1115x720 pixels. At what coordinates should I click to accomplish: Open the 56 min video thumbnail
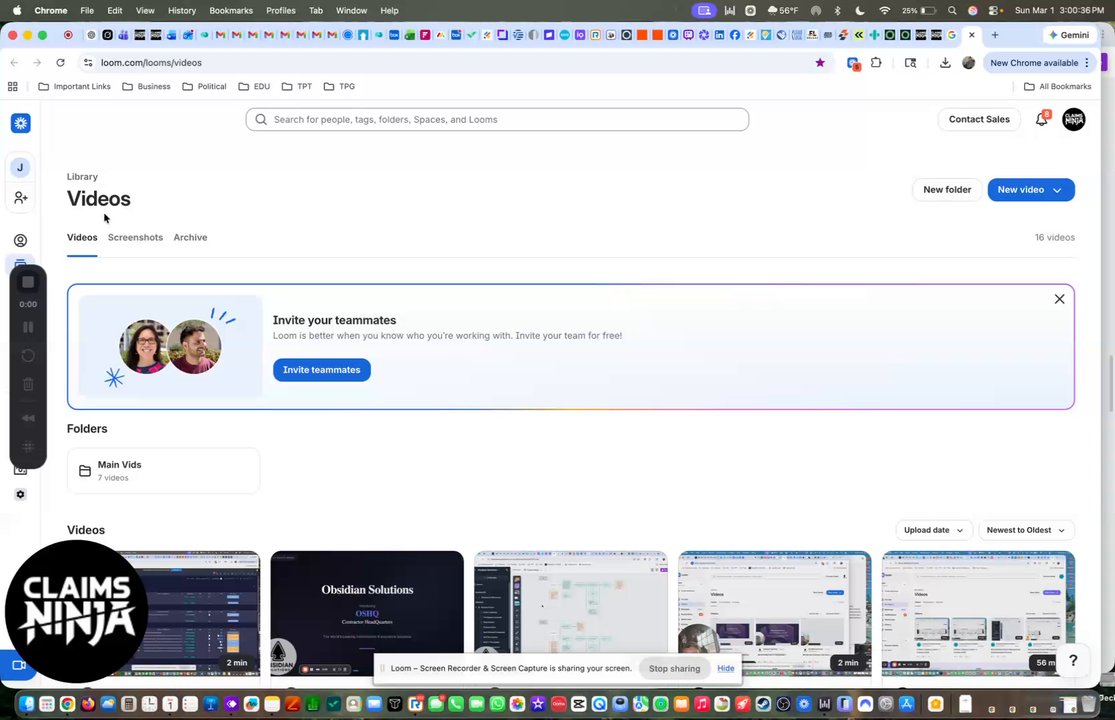(978, 613)
